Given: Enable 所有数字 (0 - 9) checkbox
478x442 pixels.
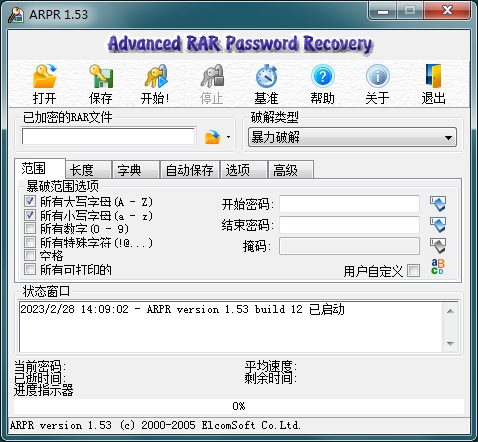Looking at the screenshot, I should [30, 228].
